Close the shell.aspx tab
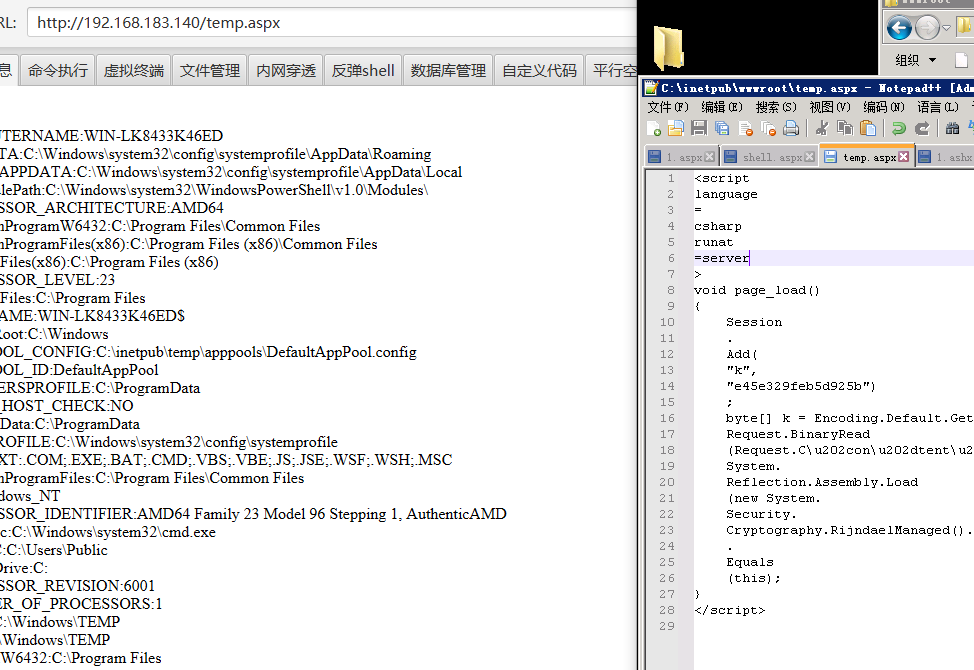 [809, 157]
